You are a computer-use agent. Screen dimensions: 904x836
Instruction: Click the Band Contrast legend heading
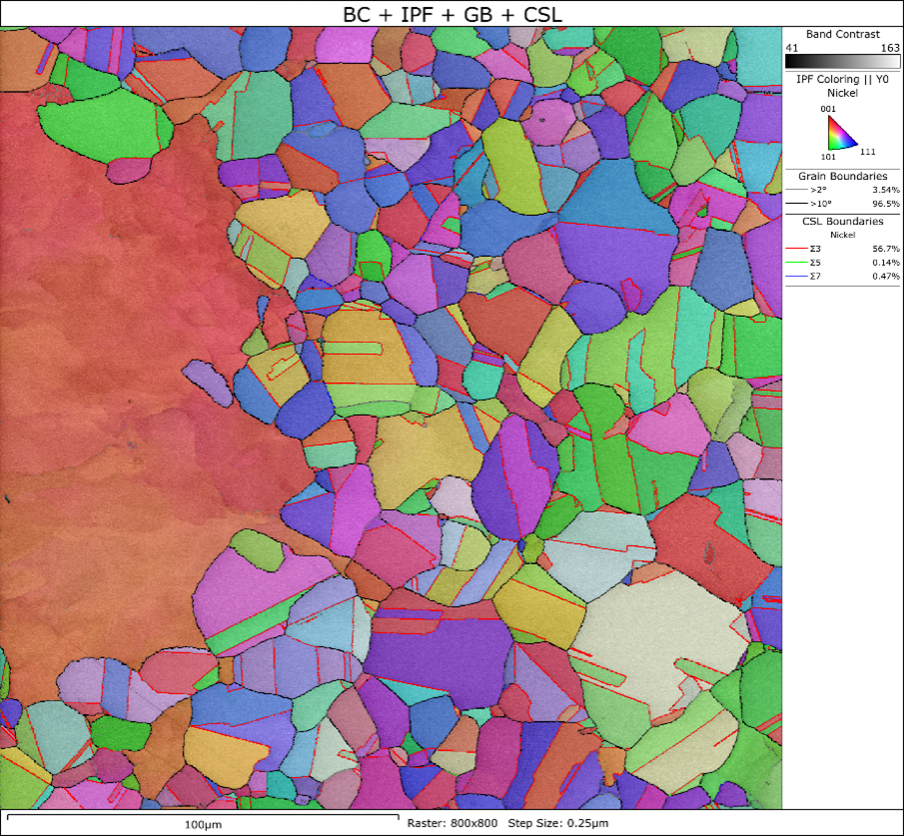[842, 34]
